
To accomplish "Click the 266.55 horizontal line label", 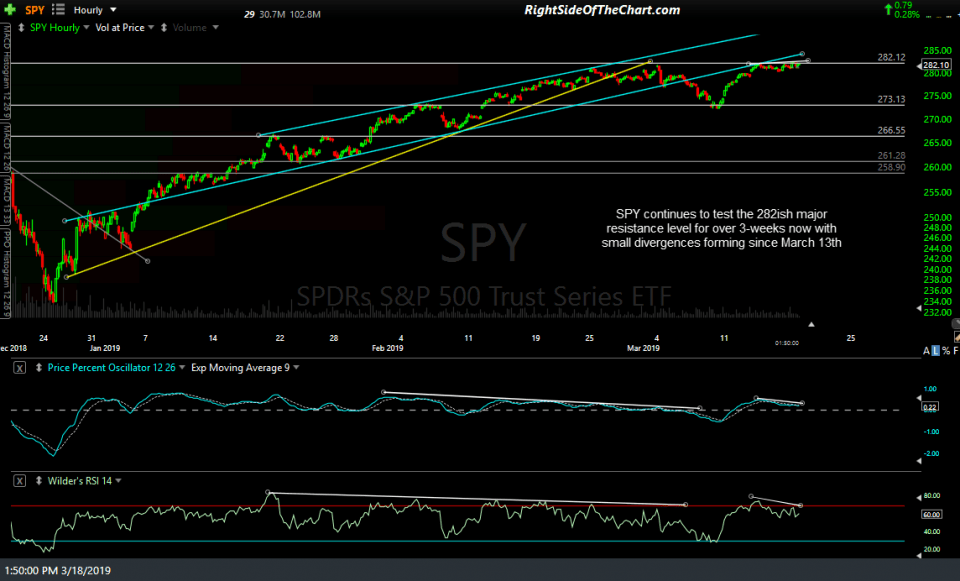I will (891, 130).
